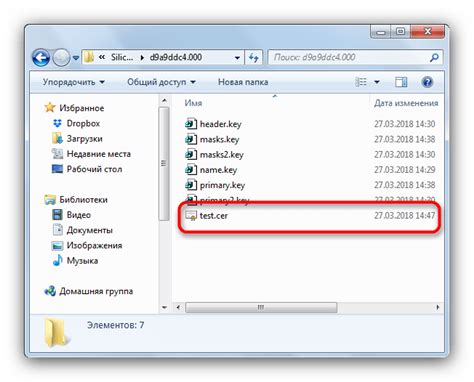
Task: Change view with the view mode icon
Action: (x=361, y=82)
